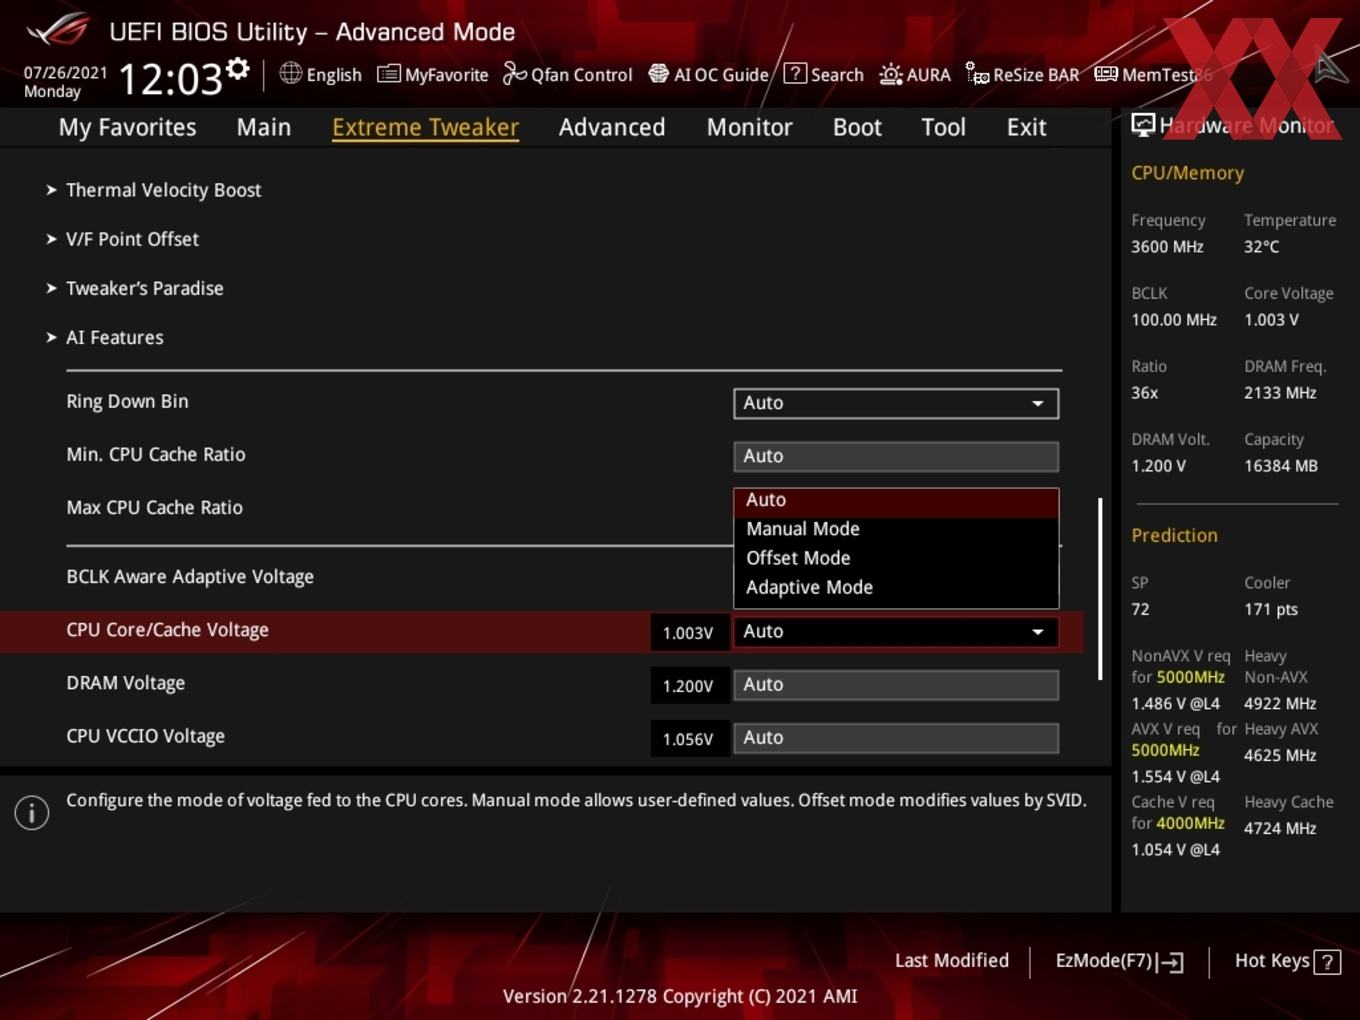Choose Adaptive Mode in the dropdown list
1360x1020 pixels.
click(x=896, y=587)
